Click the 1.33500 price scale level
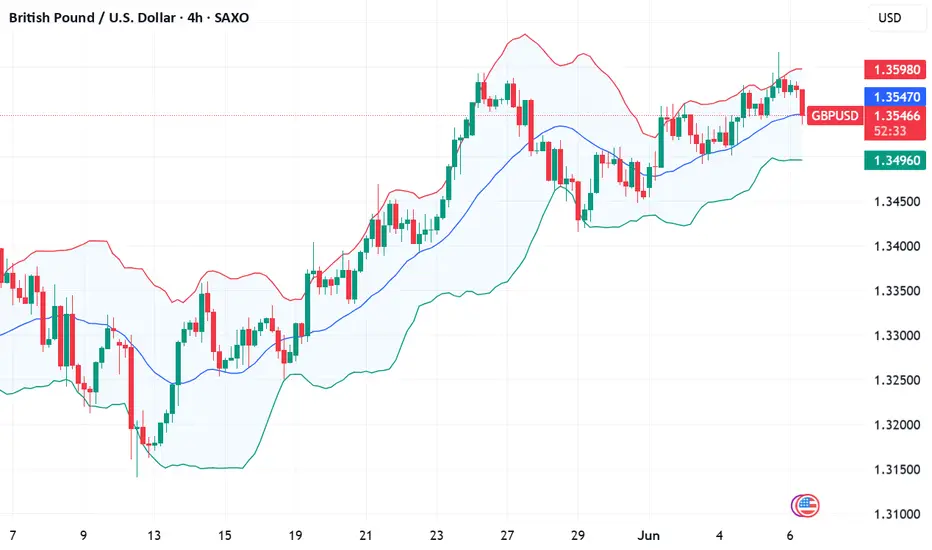 click(x=896, y=291)
